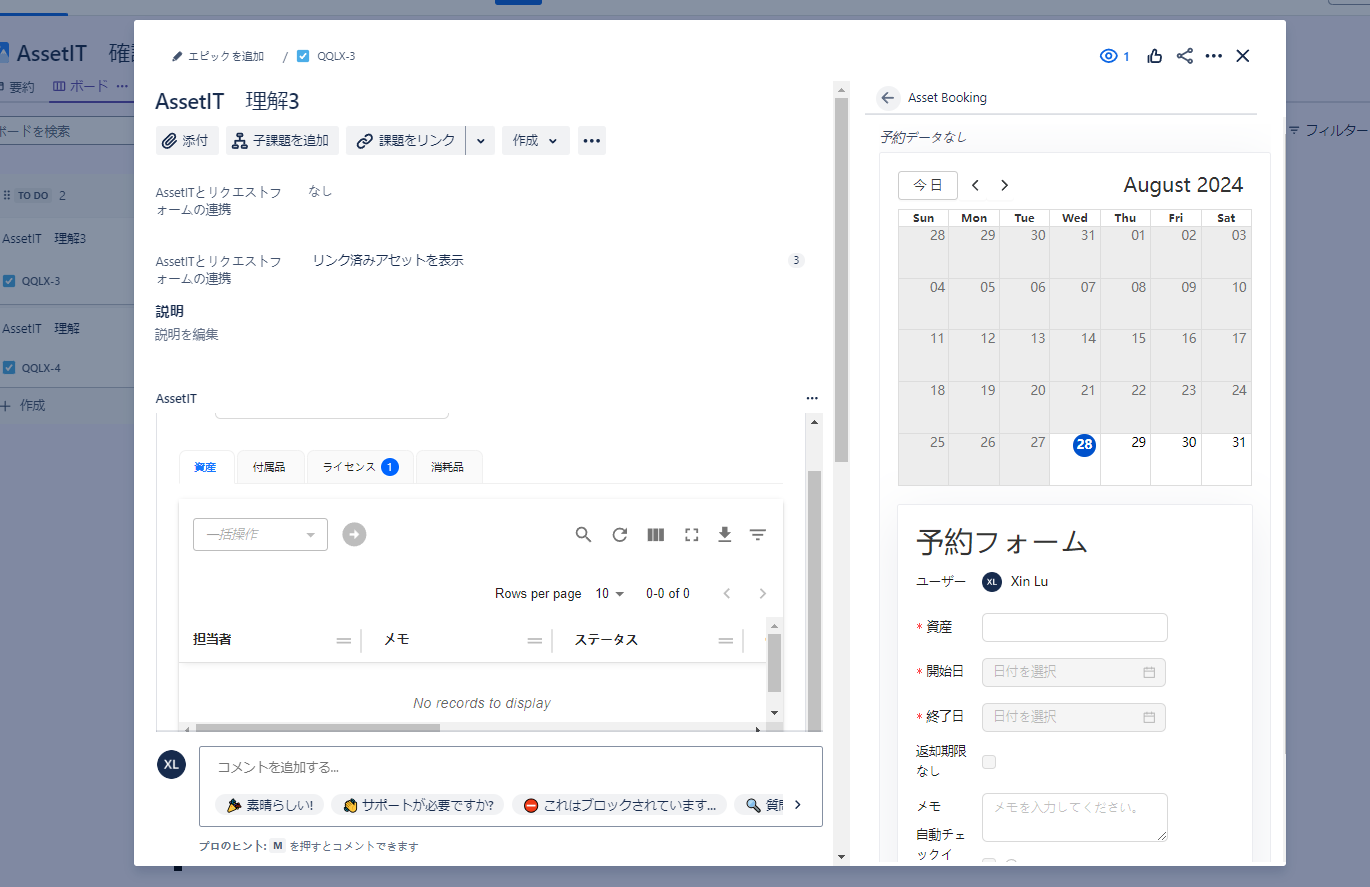Viewport: 1370px width, 887px height.
Task: Open search in the asset table toolbar
Action: pos(583,534)
